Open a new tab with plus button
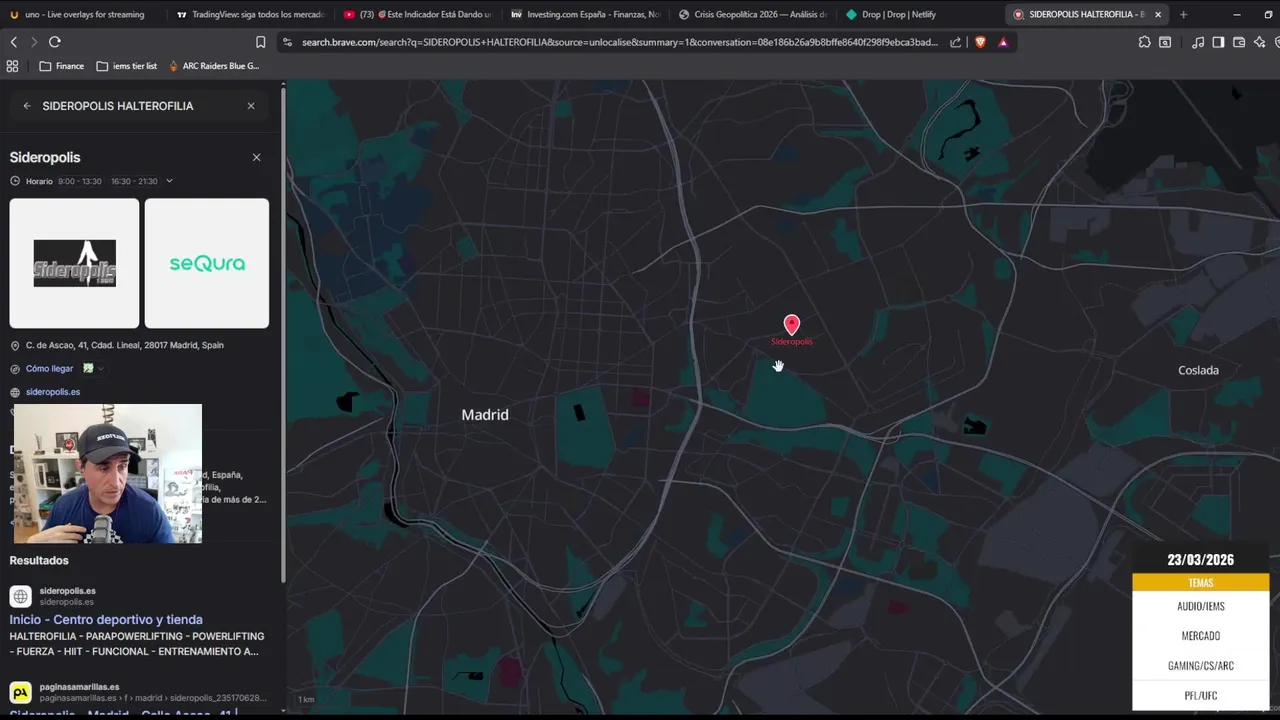Image resolution: width=1280 pixels, height=720 pixels. (1183, 14)
